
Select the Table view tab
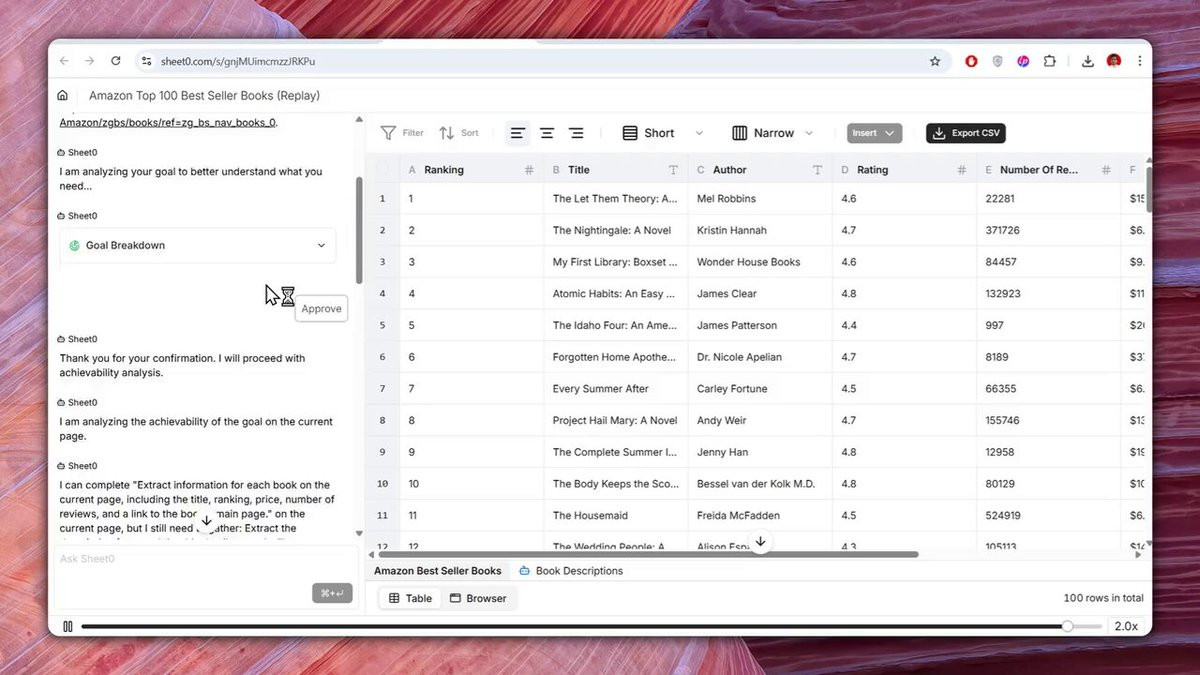coord(410,598)
